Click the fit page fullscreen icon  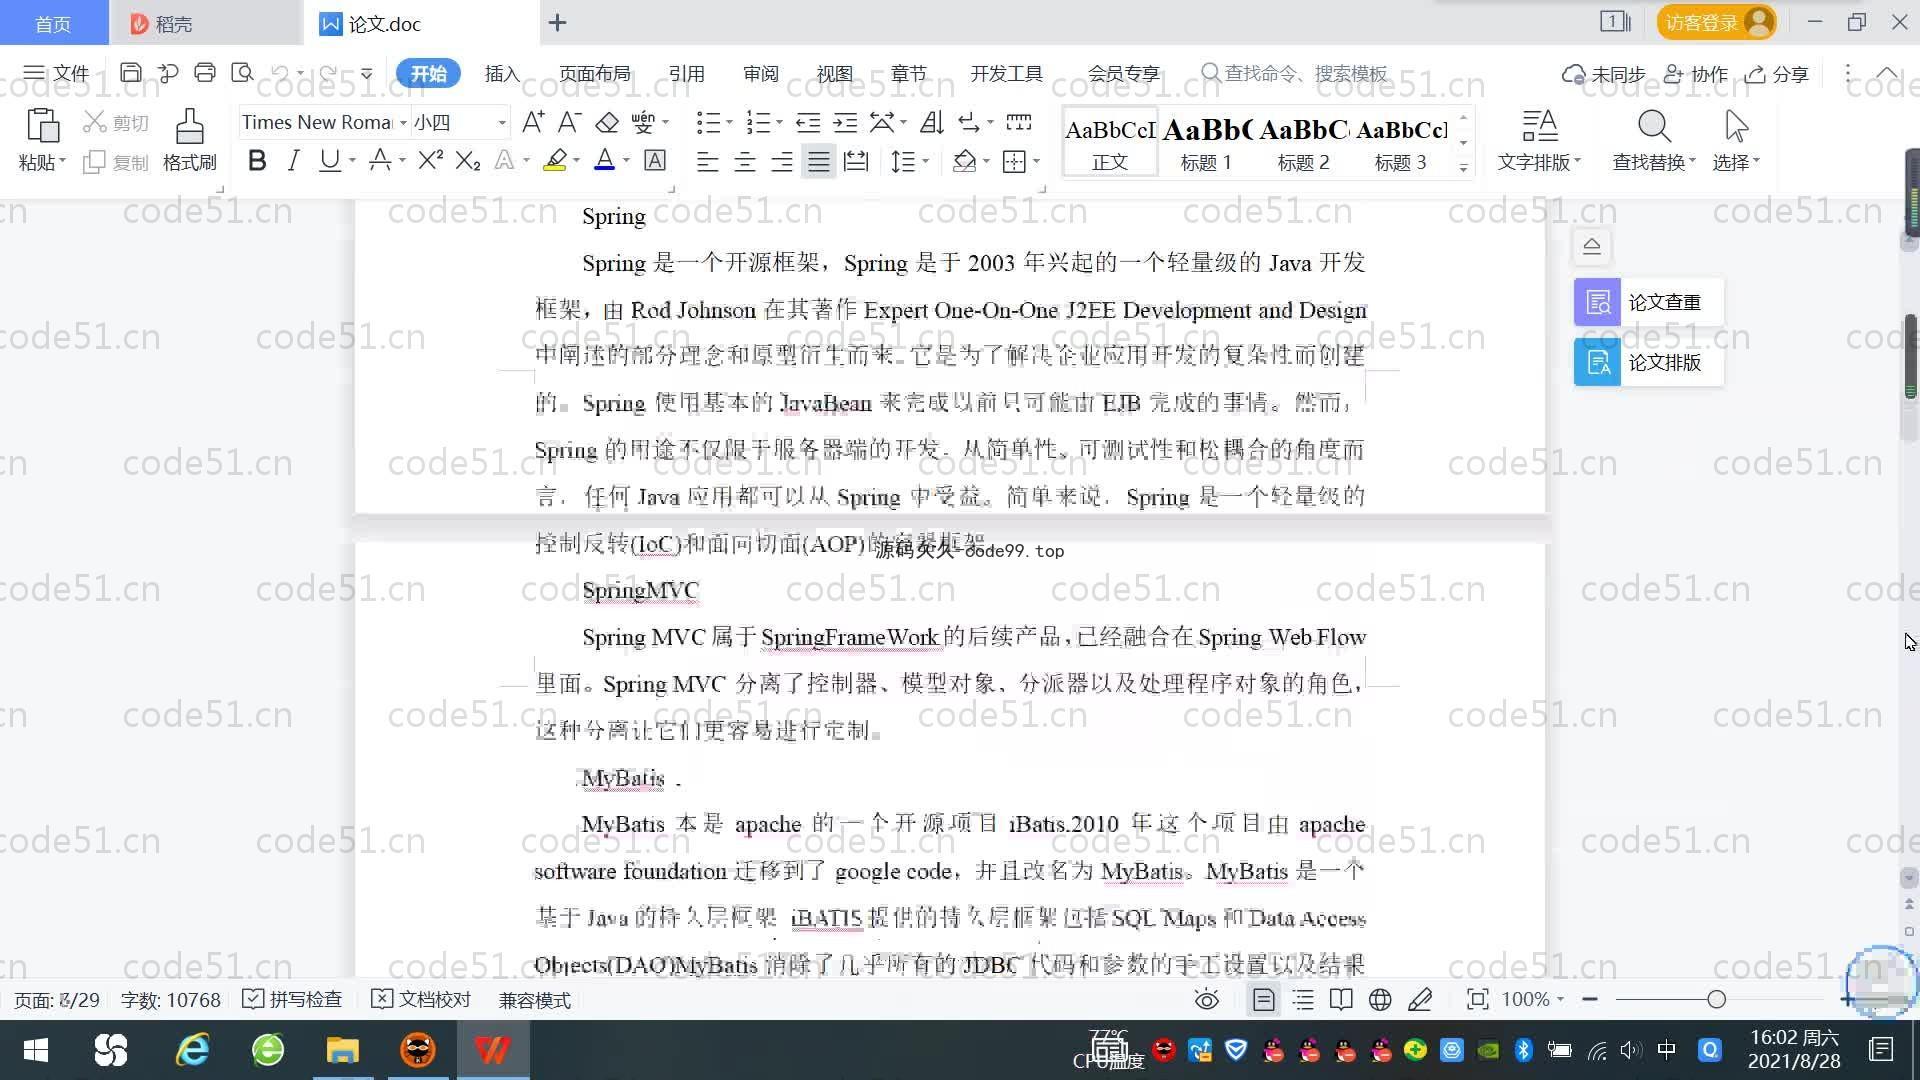coord(1477,999)
